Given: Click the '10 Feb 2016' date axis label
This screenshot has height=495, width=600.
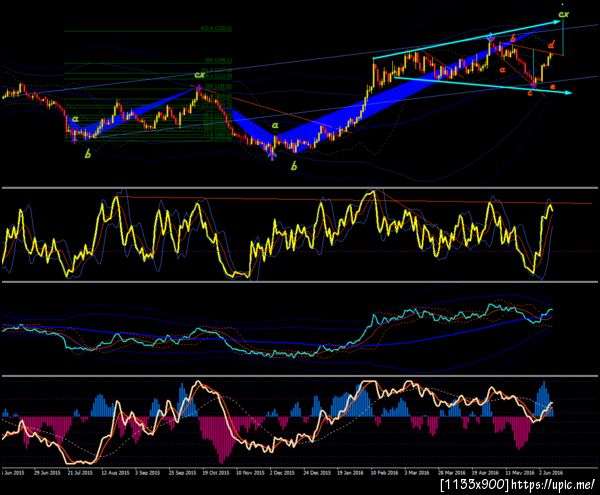Looking at the screenshot, I should click(x=384, y=473).
